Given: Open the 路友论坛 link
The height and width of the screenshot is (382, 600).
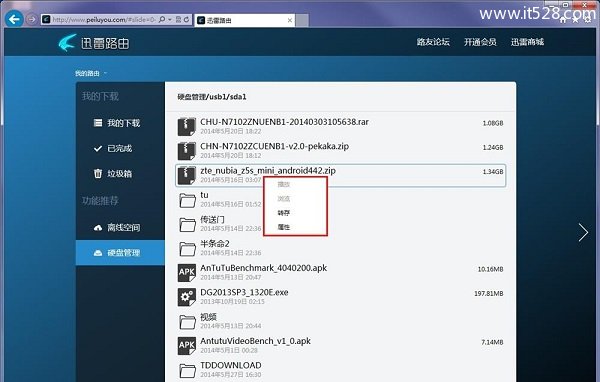Looking at the screenshot, I should click(x=433, y=42).
